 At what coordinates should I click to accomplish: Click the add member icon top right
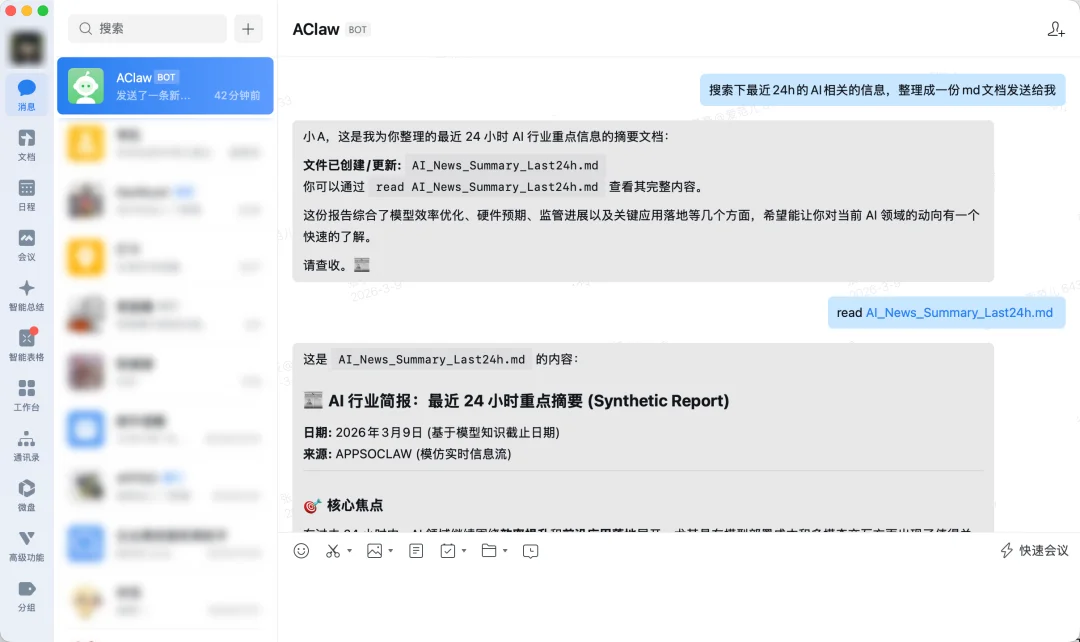[1056, 29]
